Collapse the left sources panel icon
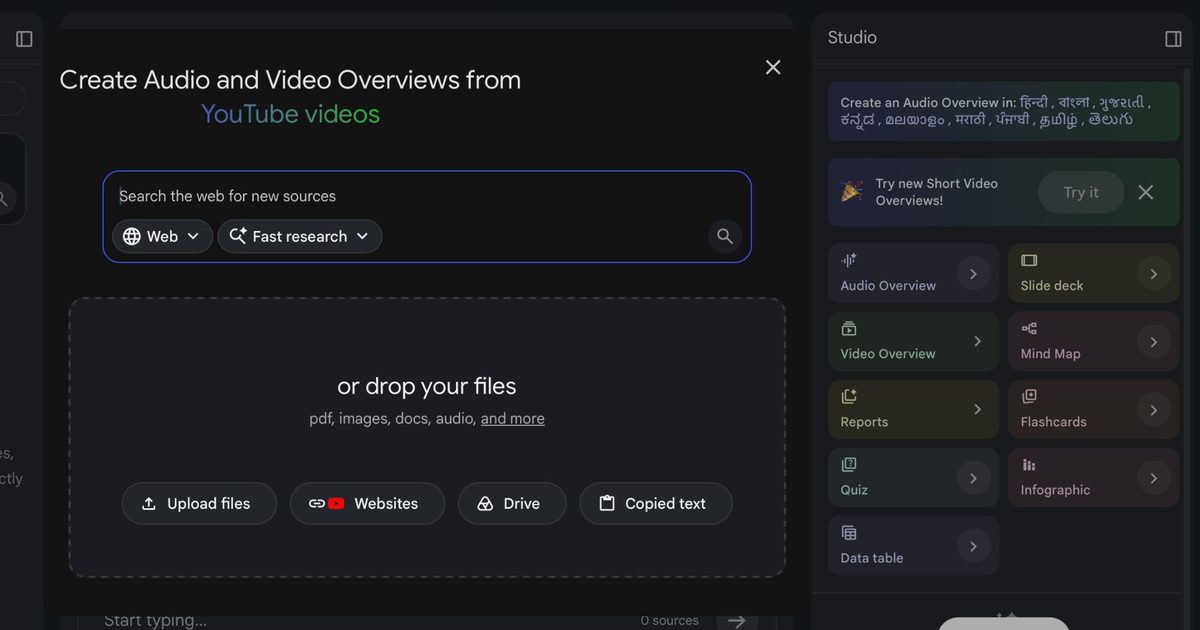1200x630 pixels. click(x=25, y=39)
